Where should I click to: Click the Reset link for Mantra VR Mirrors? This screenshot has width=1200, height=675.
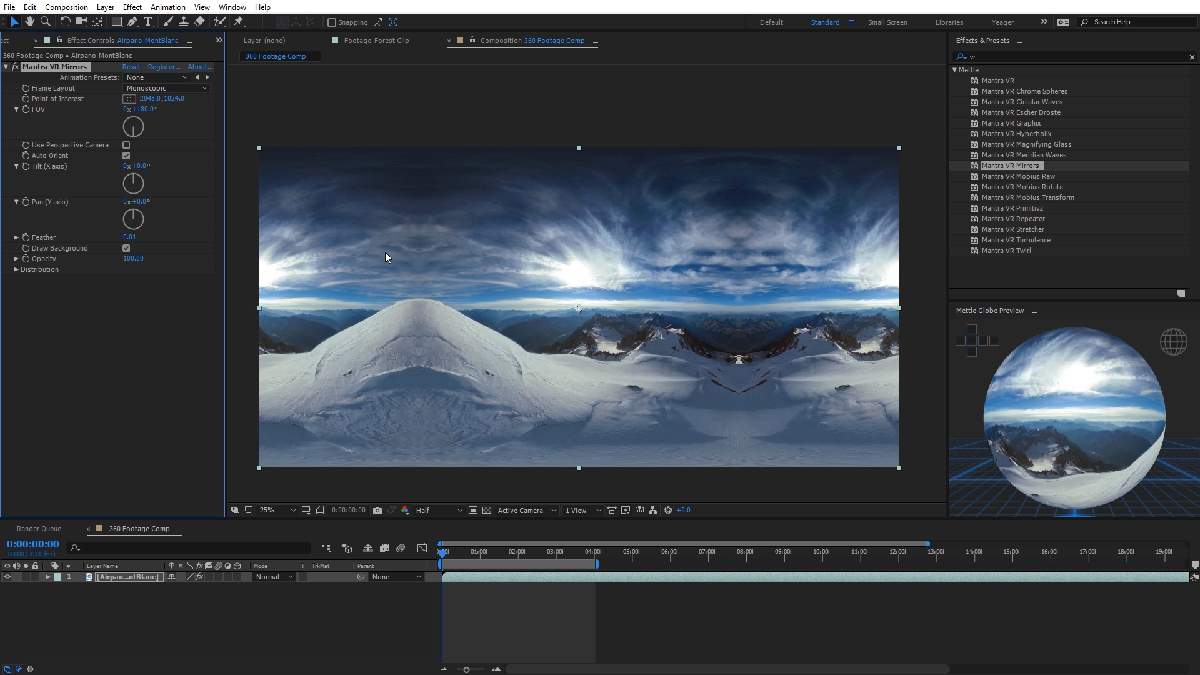[130, 67]
